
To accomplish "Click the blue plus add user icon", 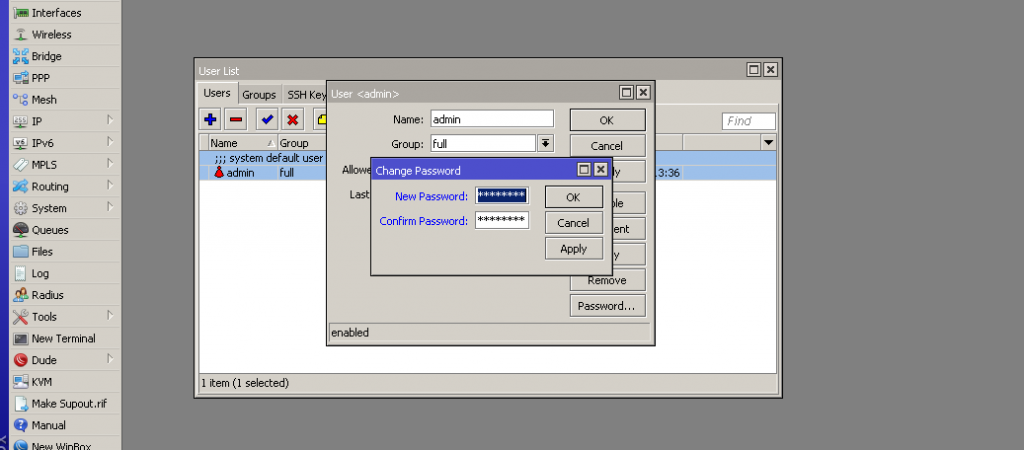I will [x=210, y=120].
